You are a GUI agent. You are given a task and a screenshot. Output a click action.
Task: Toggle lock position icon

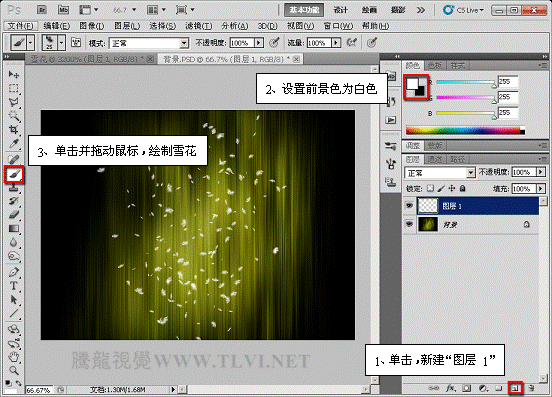click(x=452, y=189)
